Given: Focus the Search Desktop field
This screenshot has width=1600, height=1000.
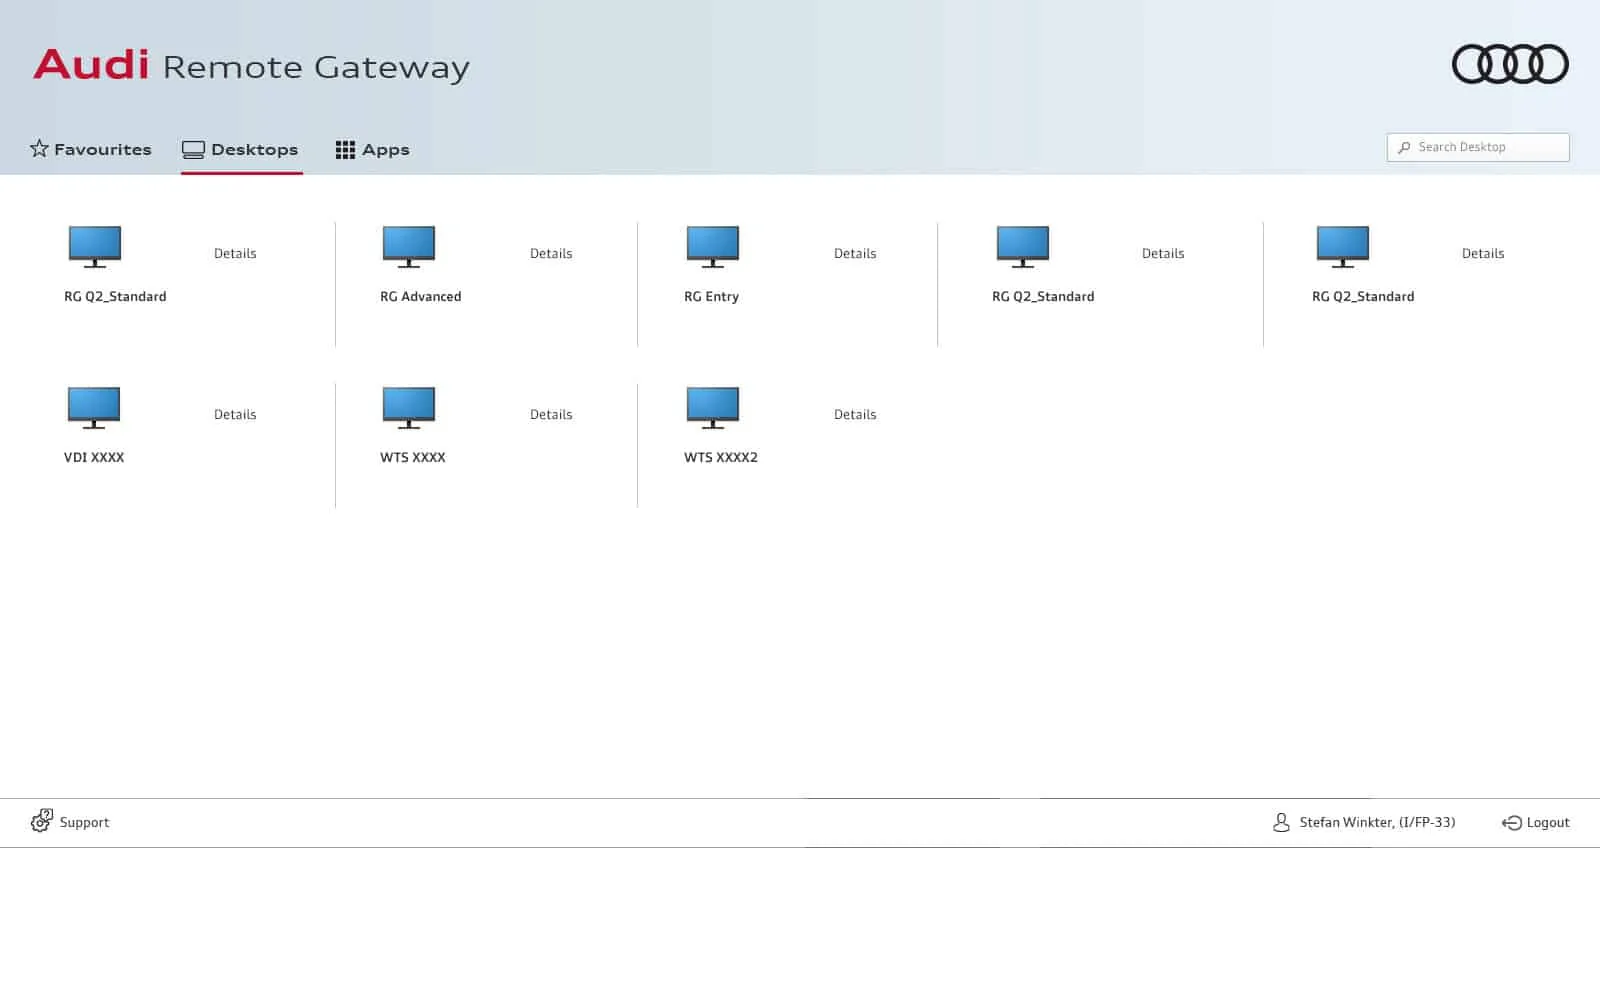Looking at the screenshot, I should tap(1478, 147).
